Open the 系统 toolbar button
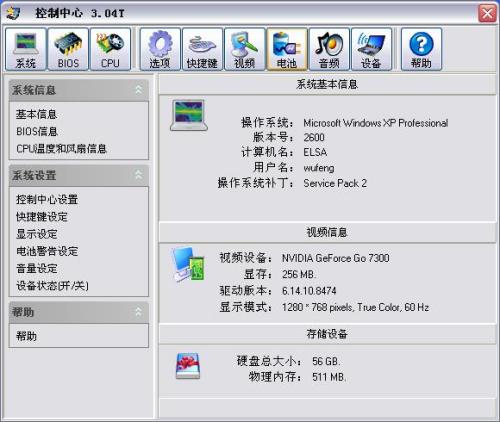The height and width of the screenshot is (422, 500). coord(26,49)
